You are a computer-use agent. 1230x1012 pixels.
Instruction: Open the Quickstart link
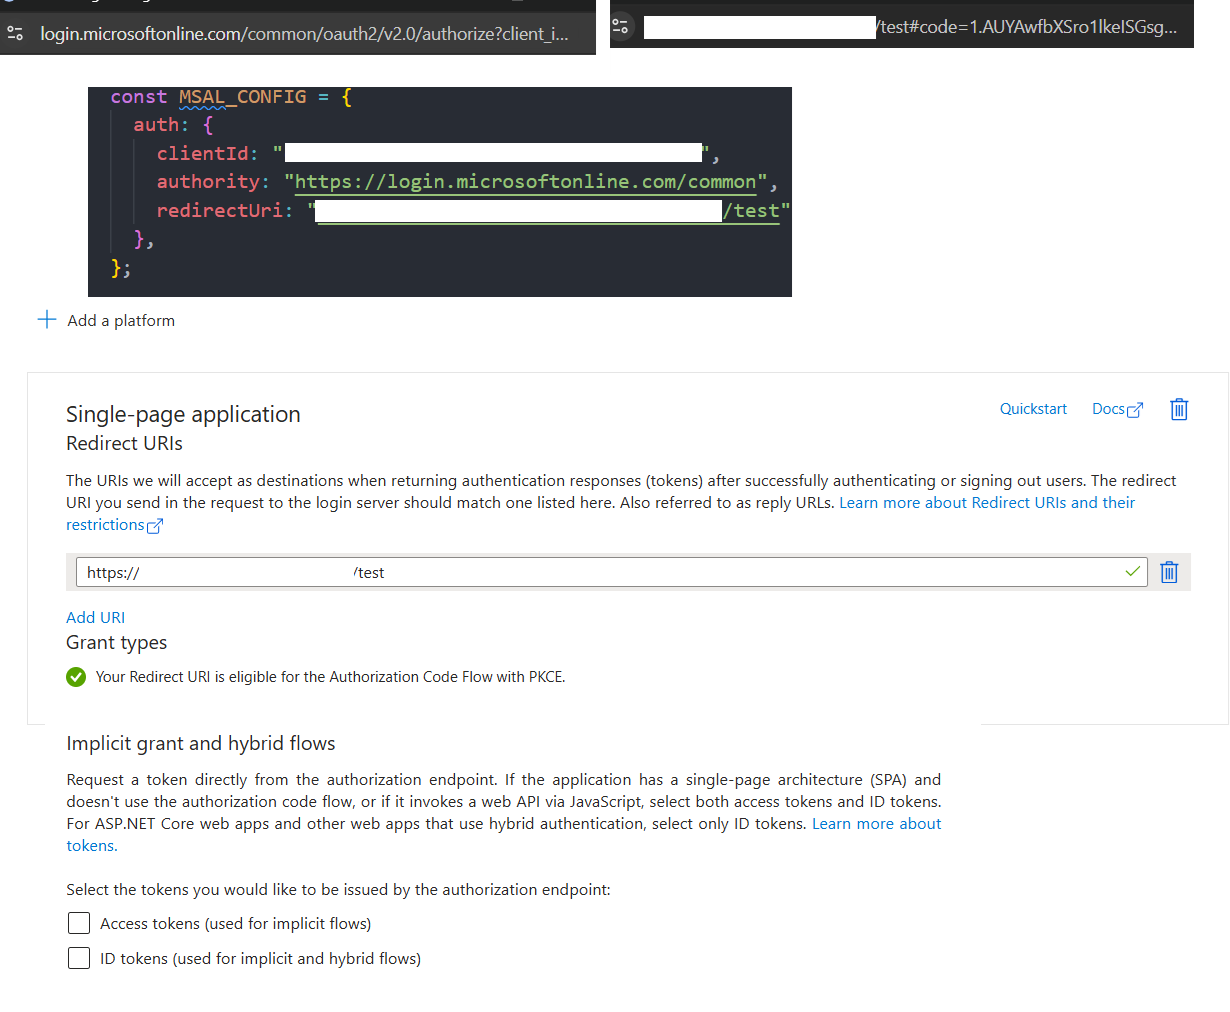[1033, 408]
